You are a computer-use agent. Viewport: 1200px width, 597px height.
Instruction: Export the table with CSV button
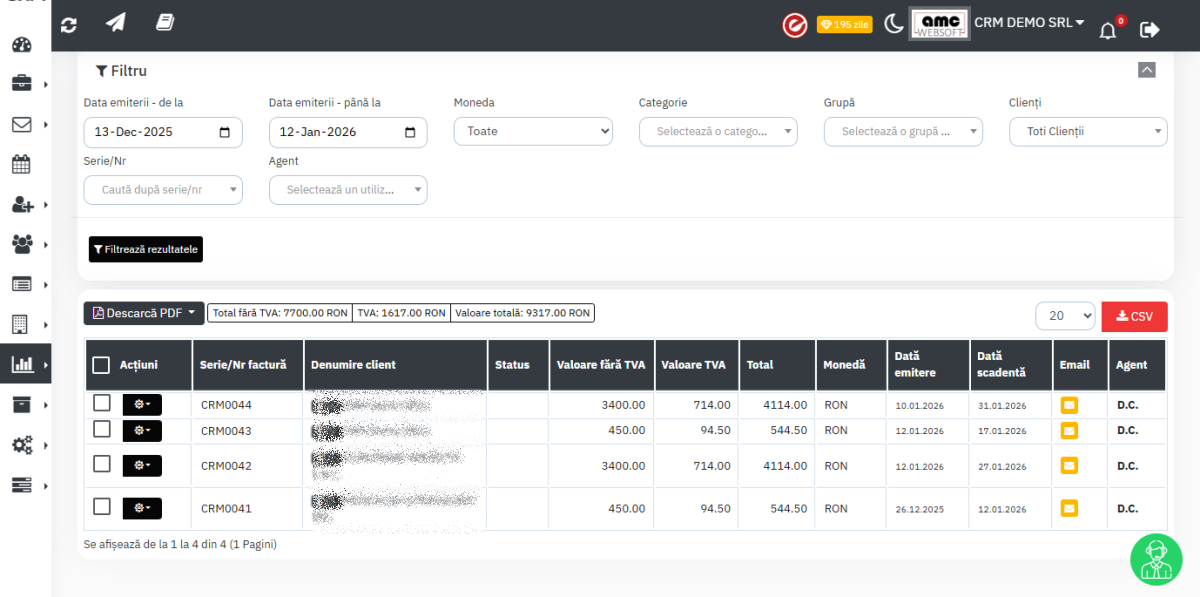point(1134,316)
